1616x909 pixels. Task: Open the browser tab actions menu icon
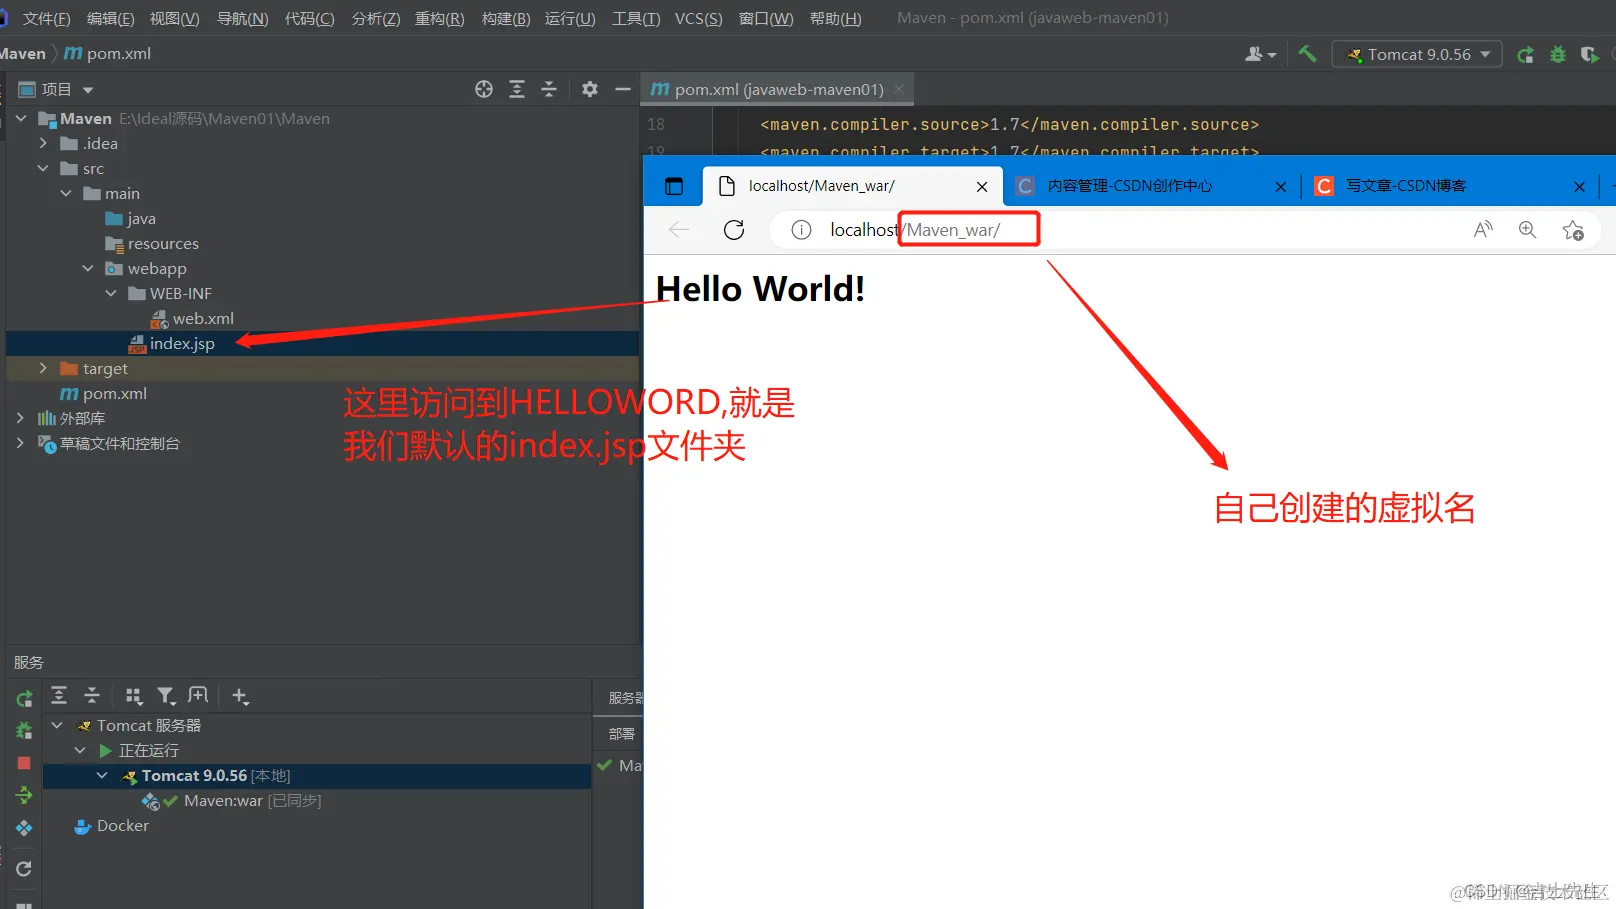coord(674,186)
